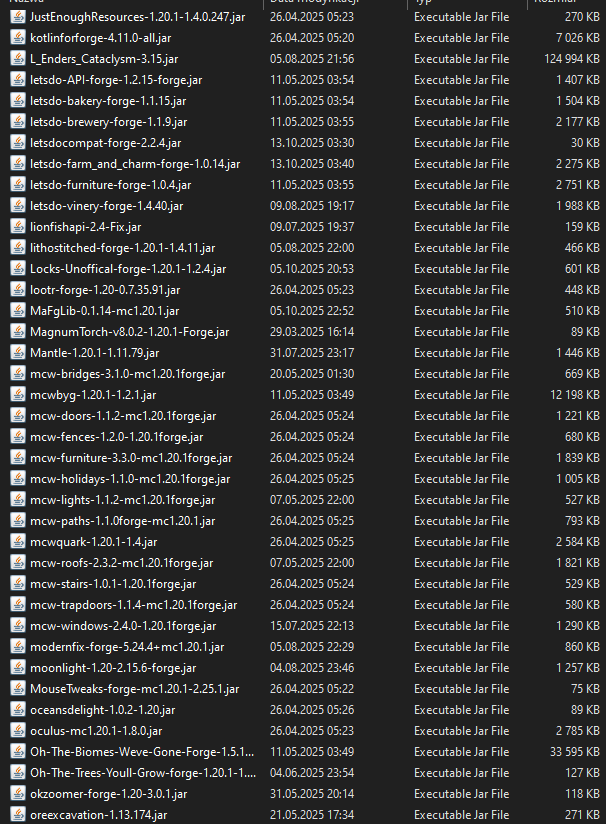This screenshot has height=824, width=606.
Task: Select the icon for letsdo-furniture-forge-1.0.4.jar
Action: coord(18,185)
